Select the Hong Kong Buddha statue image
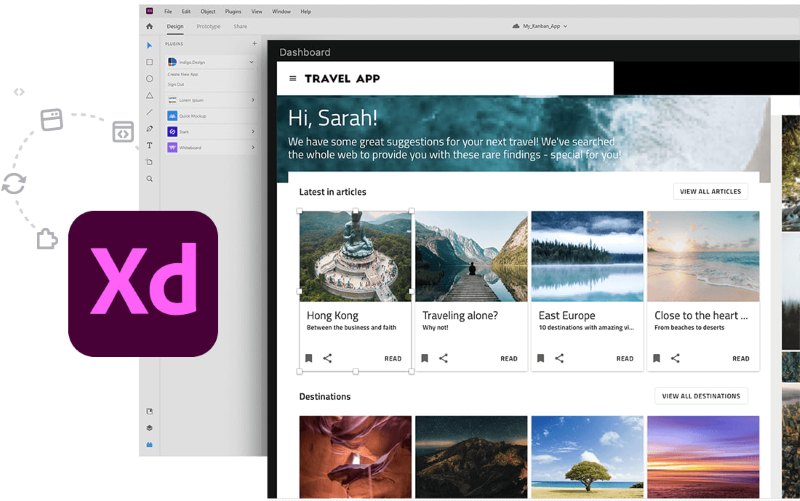The image size is (800, 501). pyautogui.click(x=355, y=256)
